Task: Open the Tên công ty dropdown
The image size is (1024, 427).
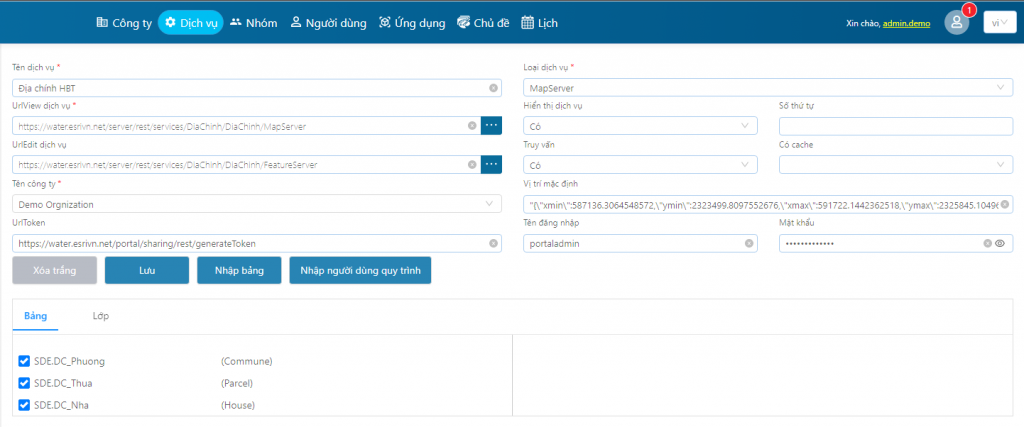Action: click(258, 204)
